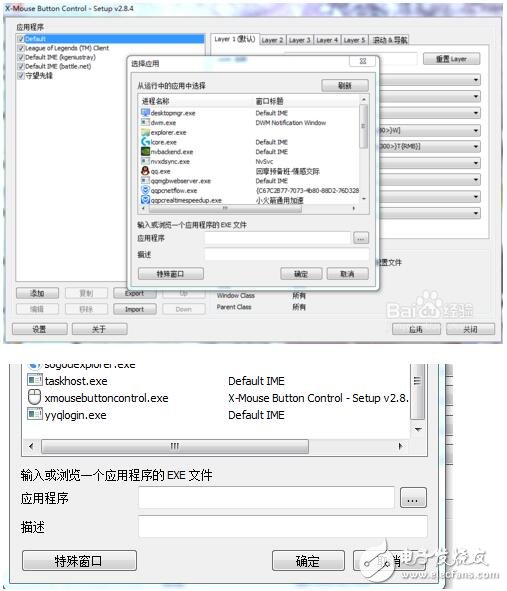Select the nvbackend.exe NVIDIA icon
The image size is (507, 591).
point(145,152)
